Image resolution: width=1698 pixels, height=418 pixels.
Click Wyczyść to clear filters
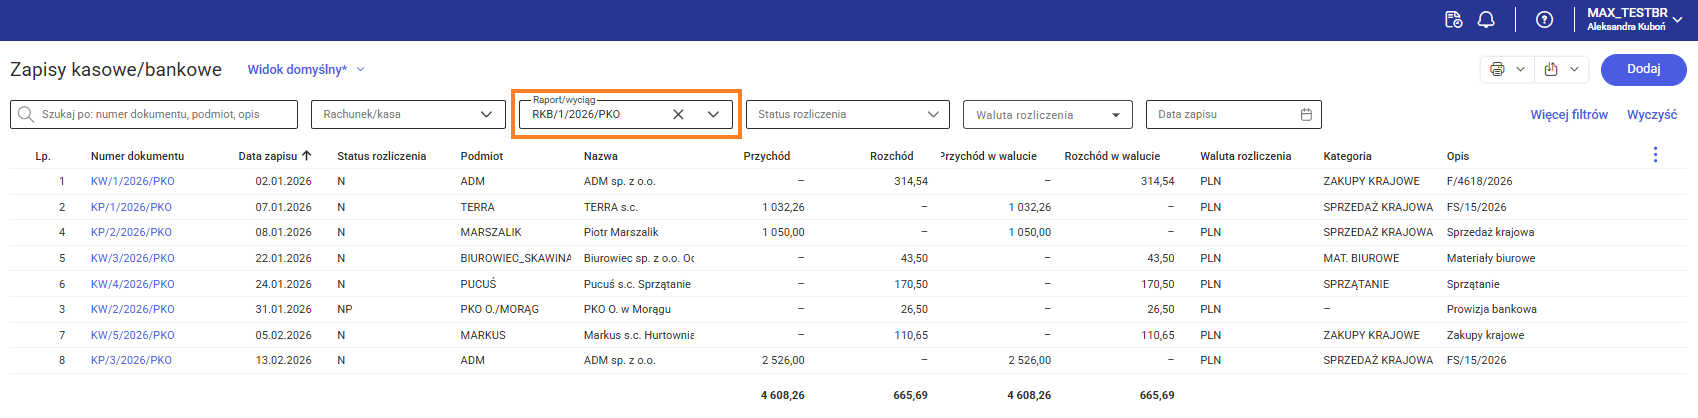tap(1651, 115)
